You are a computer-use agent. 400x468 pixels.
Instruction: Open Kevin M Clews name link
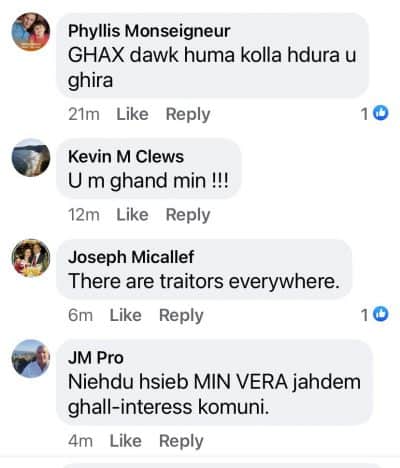coord(126,157)
